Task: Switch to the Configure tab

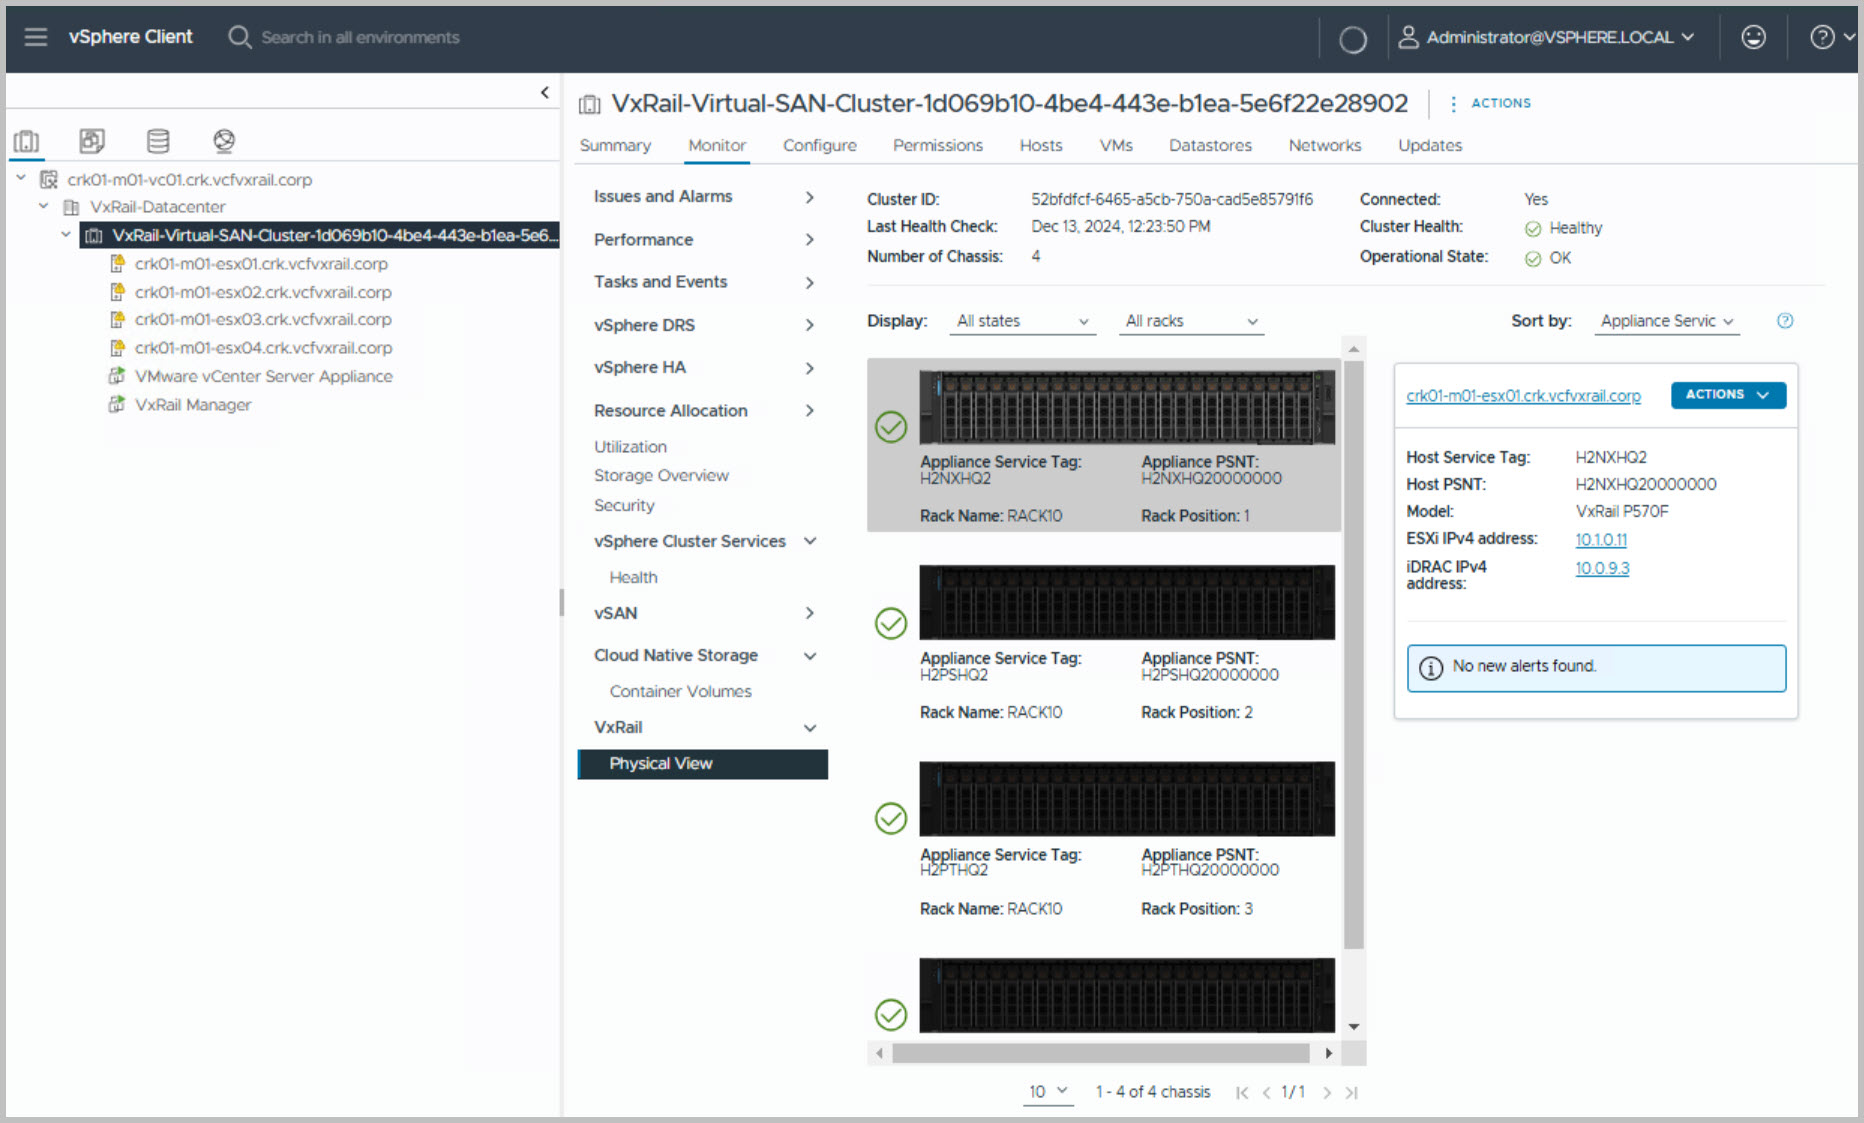Action: tap(819, 145)
